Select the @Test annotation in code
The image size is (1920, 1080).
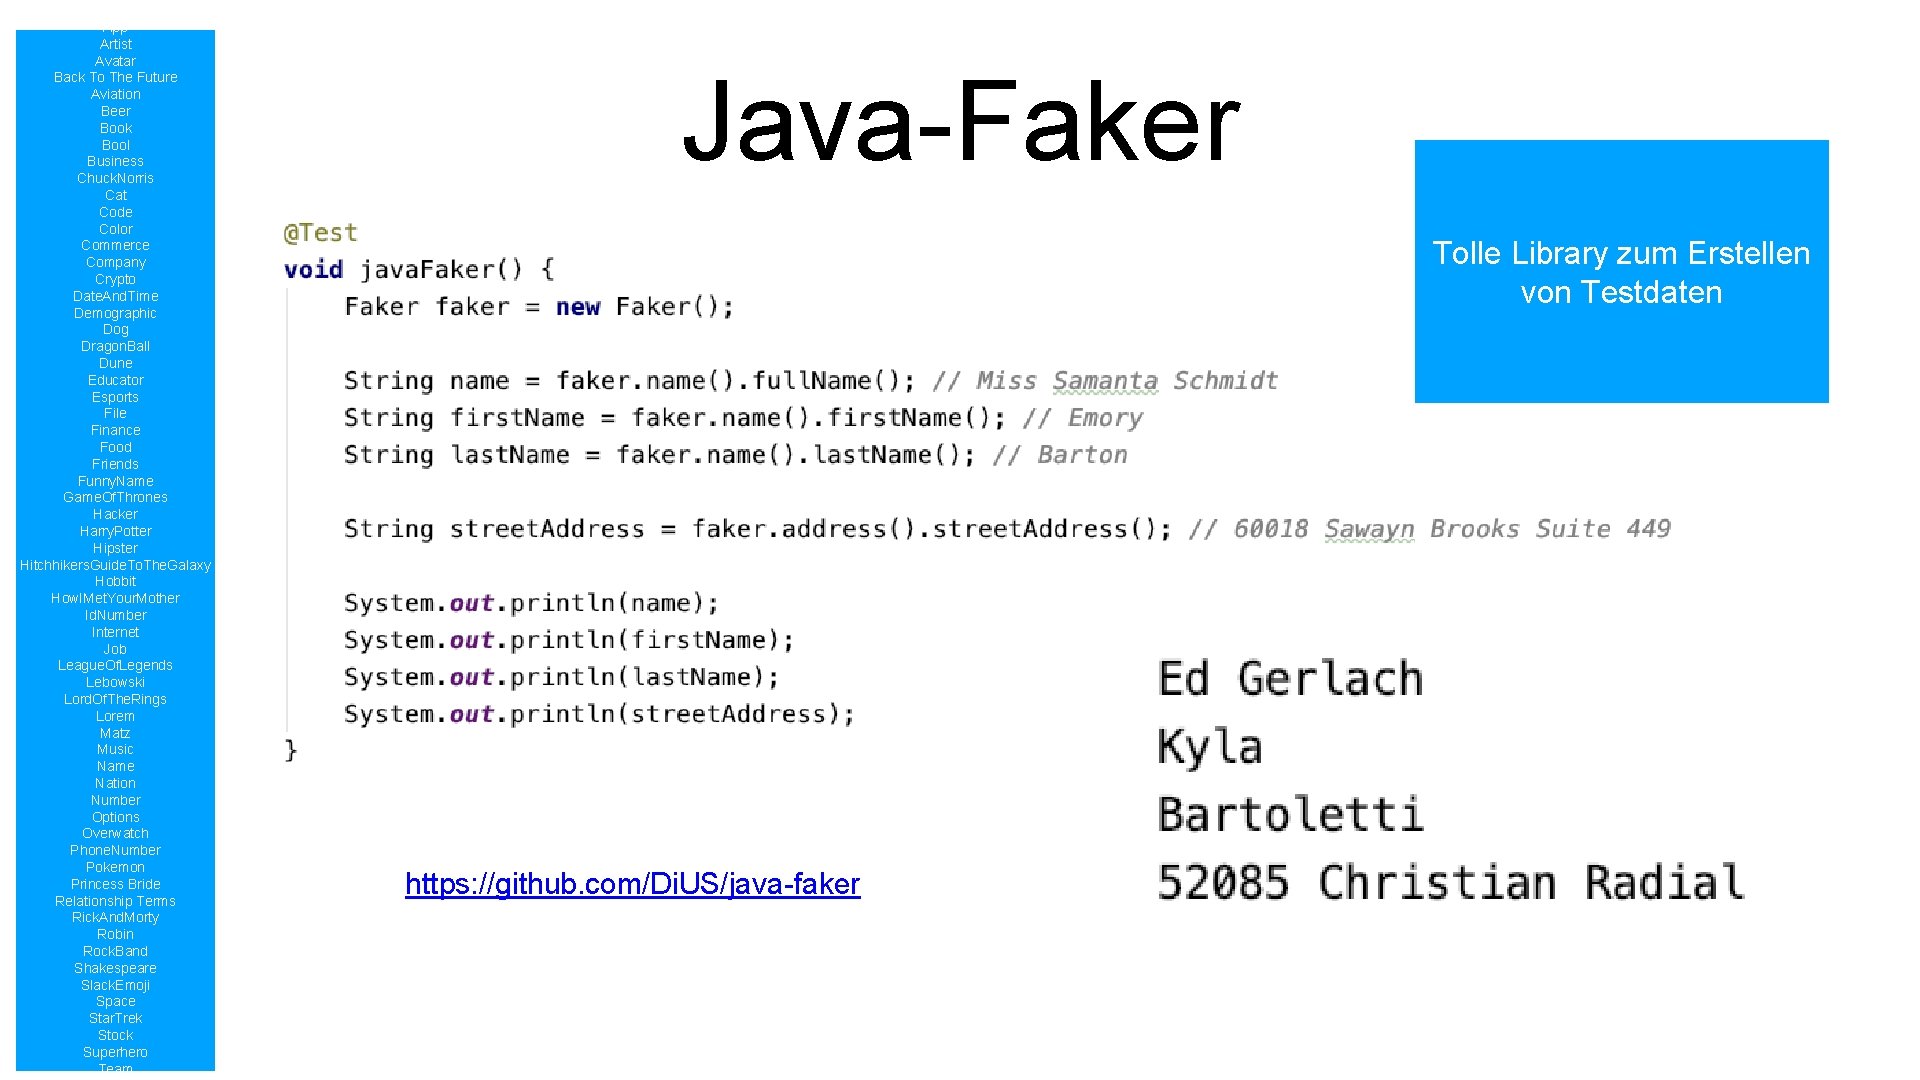(297, 232)
